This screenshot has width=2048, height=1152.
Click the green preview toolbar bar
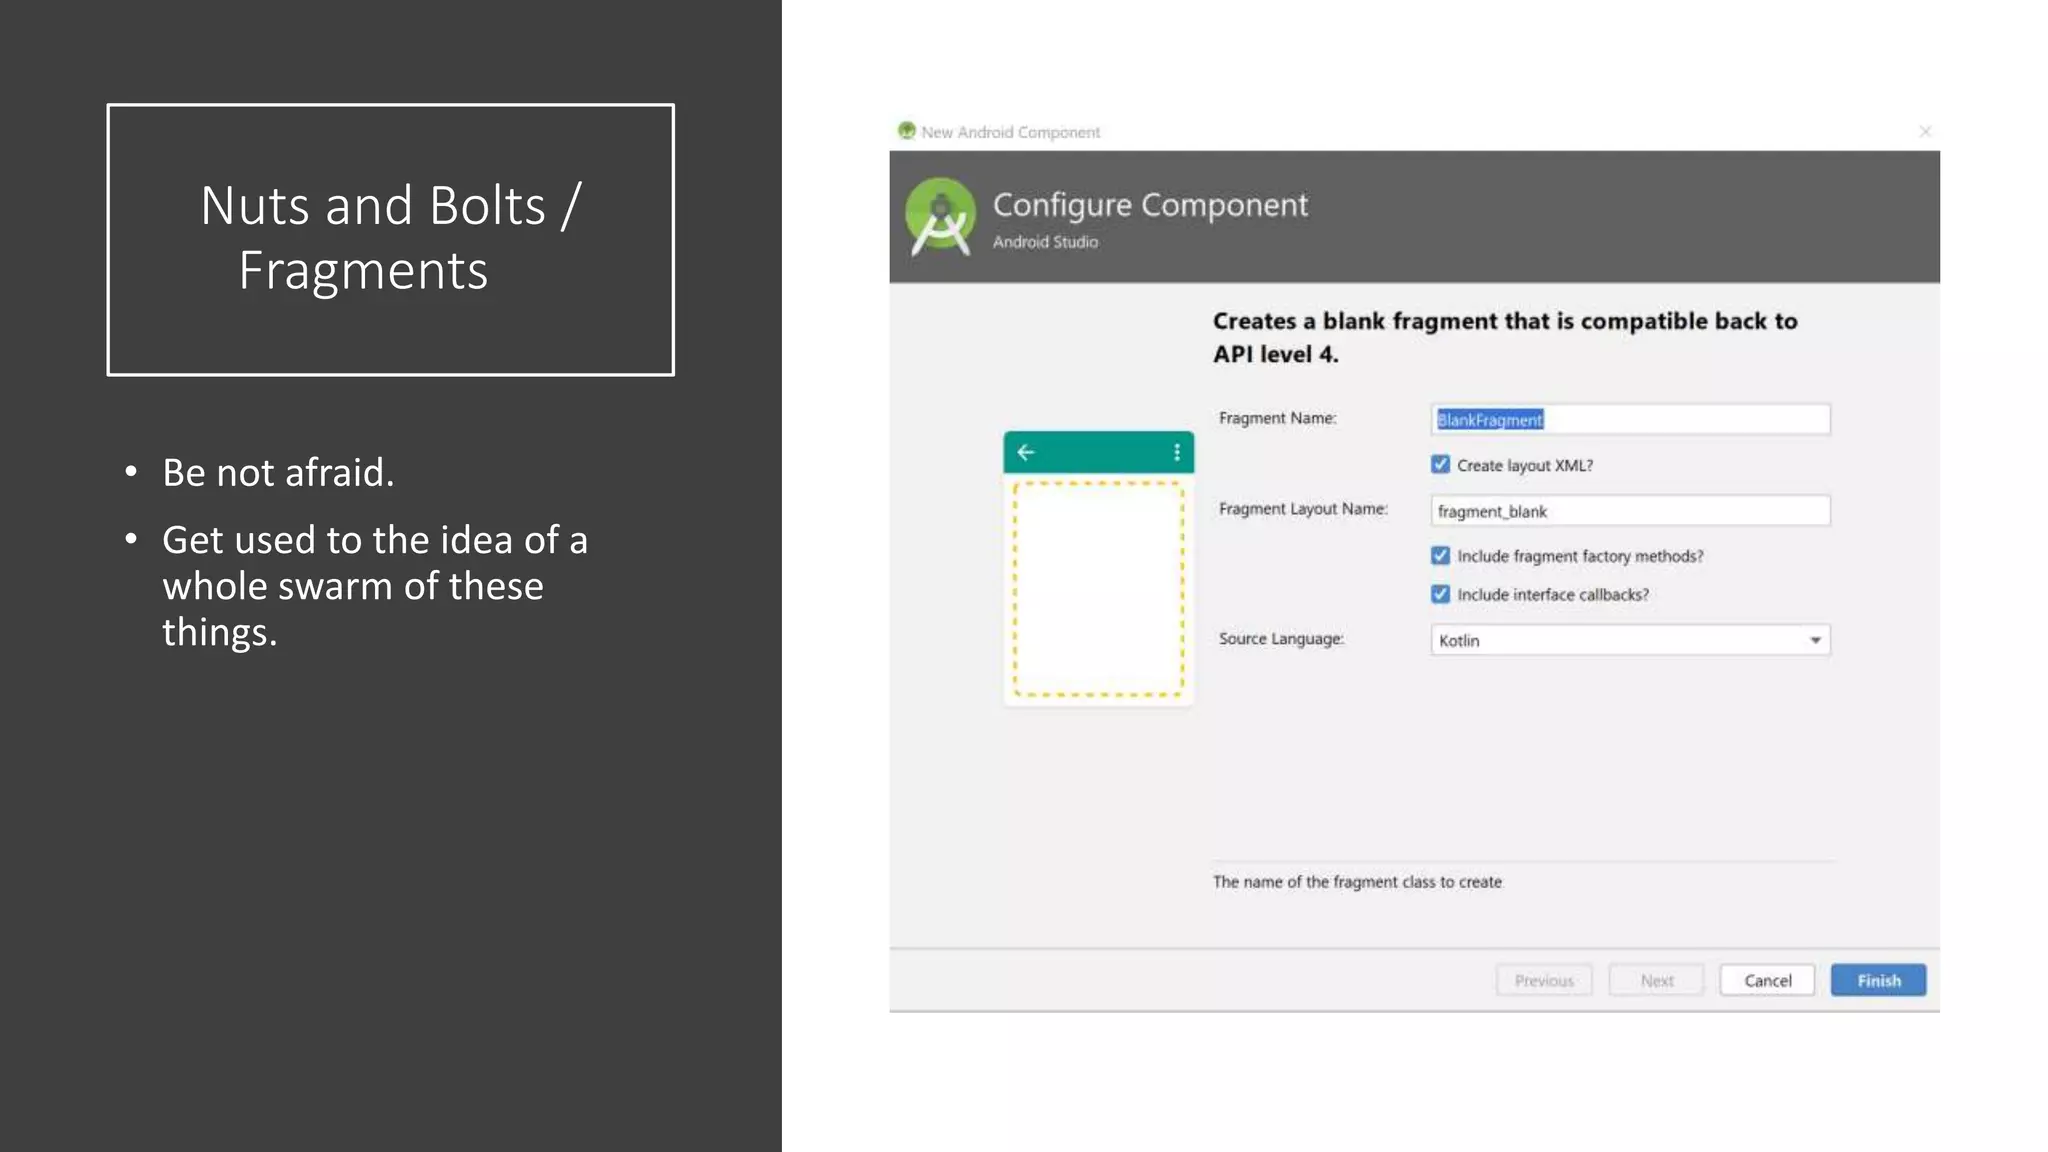tap(1100, 452)
